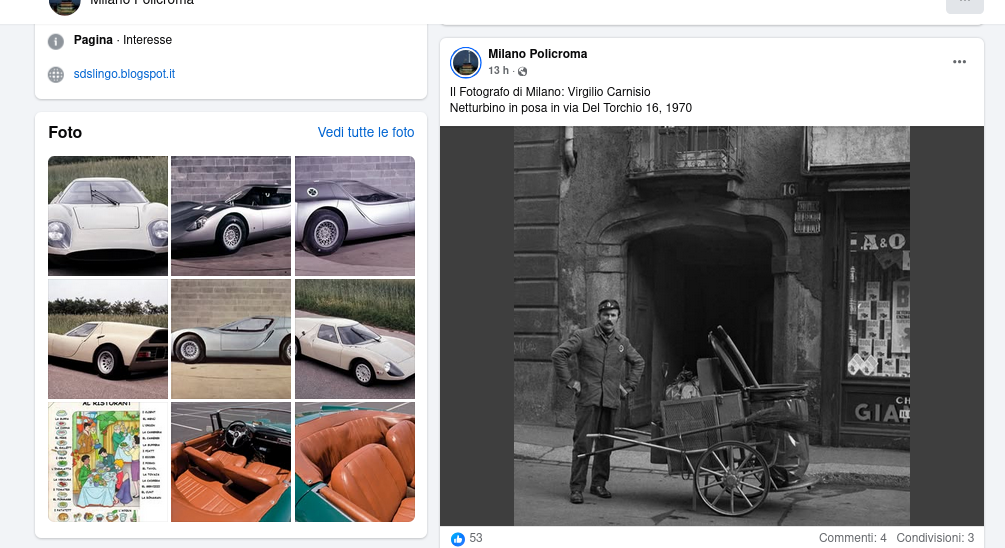
Task: Open the steering wheel interior photo thumbnail
Action: 231,461
